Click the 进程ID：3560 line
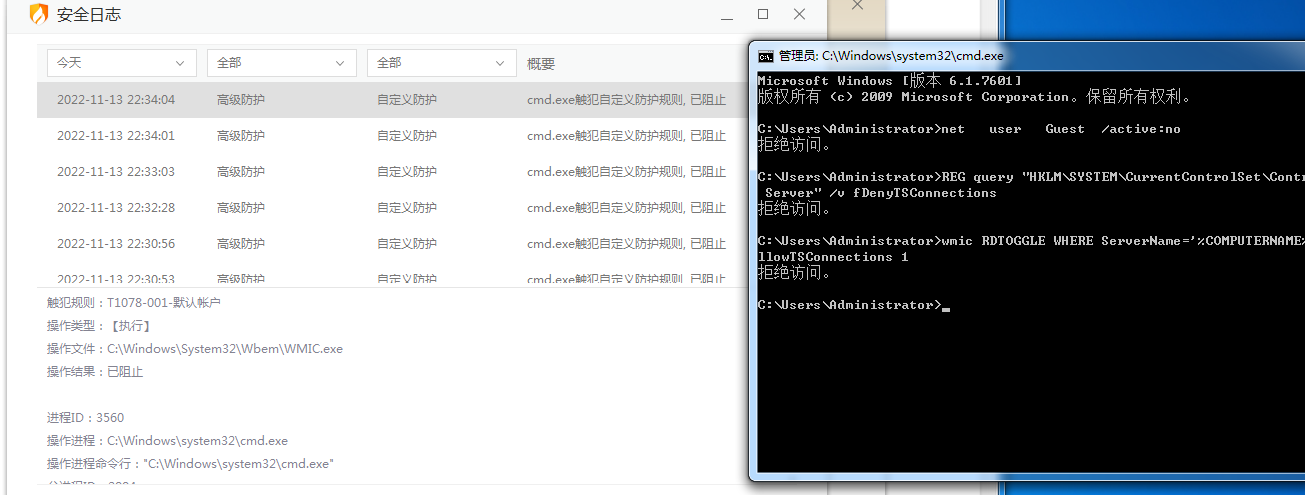 (86, 418)
